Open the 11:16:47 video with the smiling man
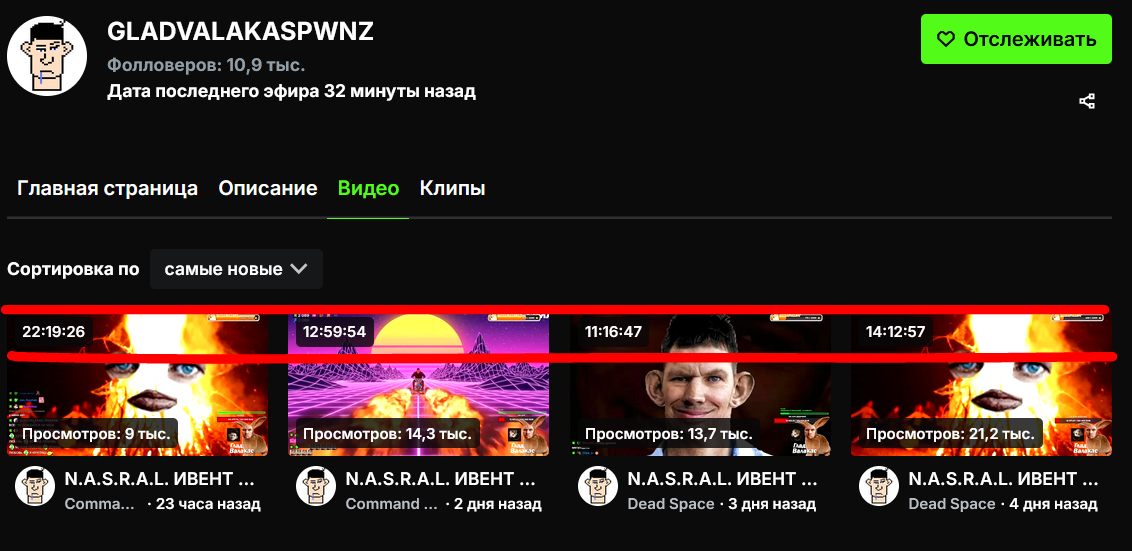This screenshot has height=551, width=1132. (x=700, y=383)
